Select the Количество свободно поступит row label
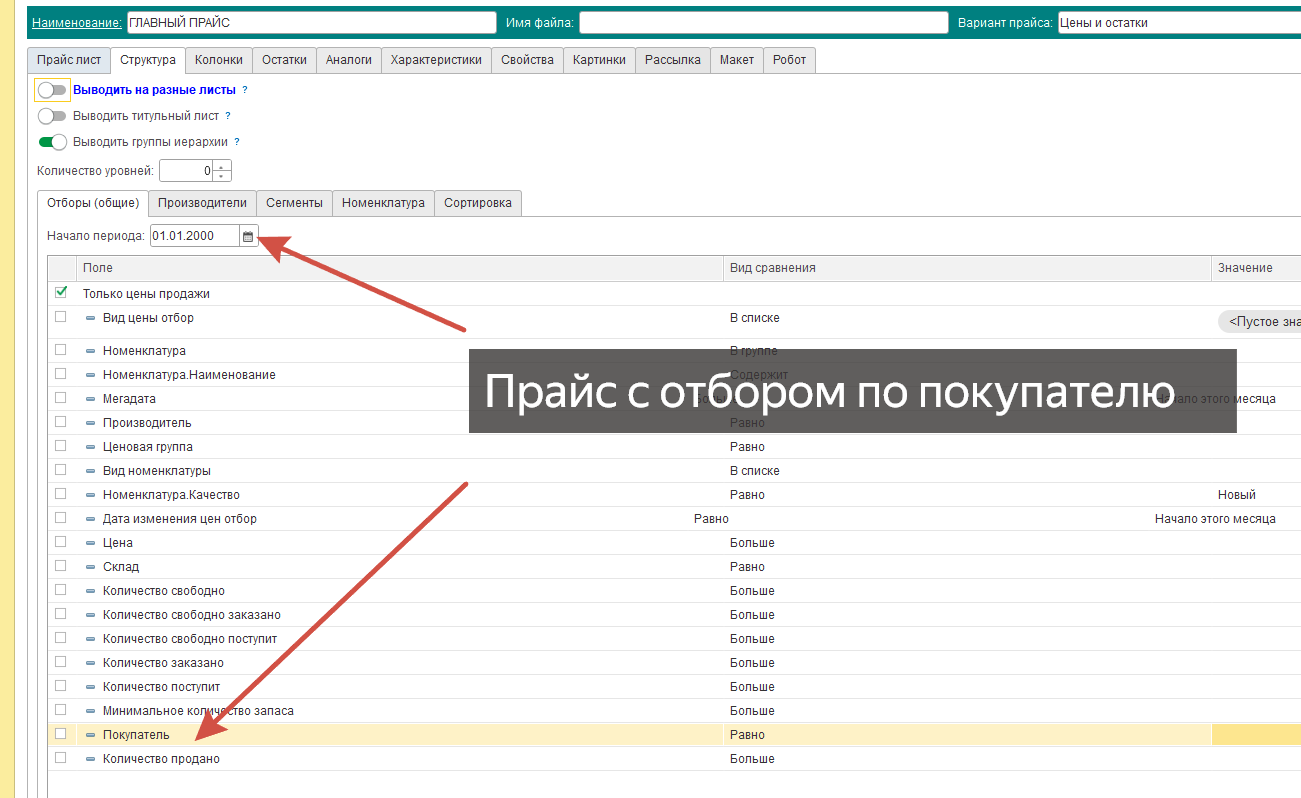This screenshot has width=1301, height=798. pos(190,639)
